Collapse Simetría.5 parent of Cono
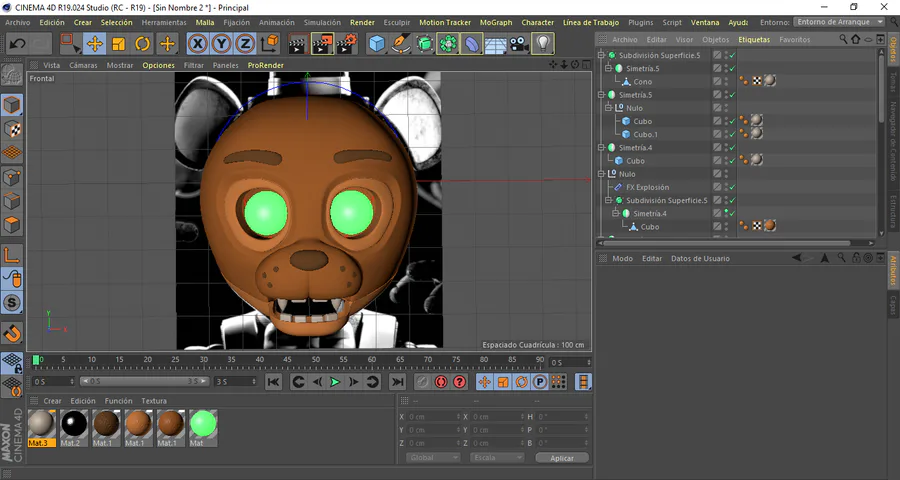The height and width of the screenshot is (480, 900). point(609,68)
